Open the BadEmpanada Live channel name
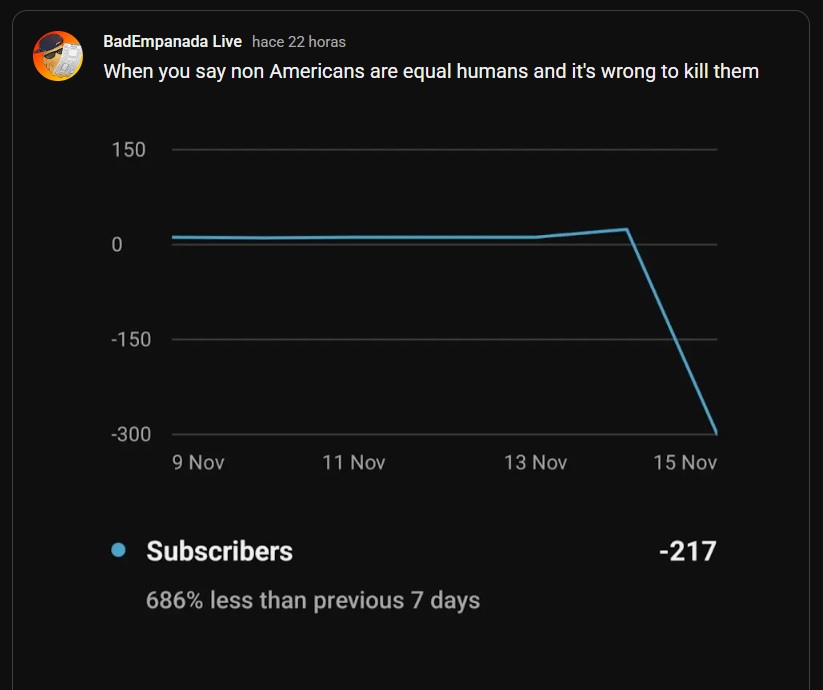 click(x=172, y=41)
